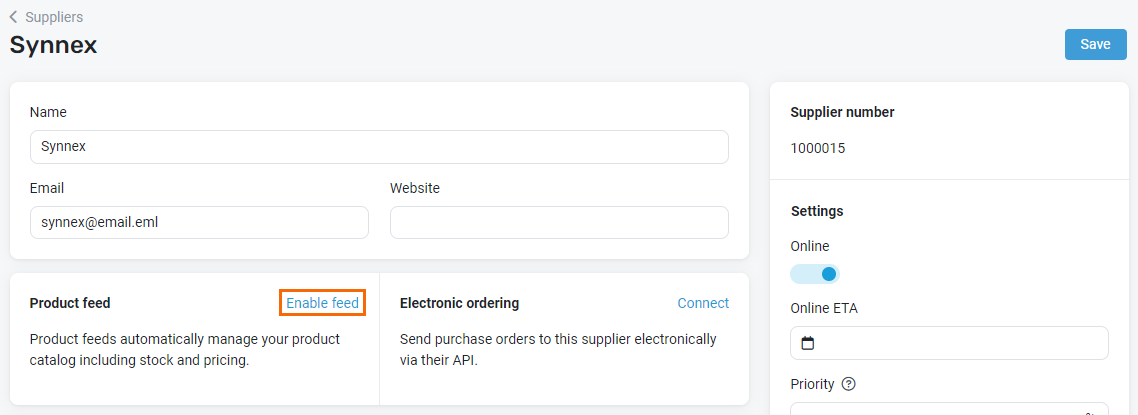Select the supplier number 1000015
1138x415 pixels.
(818, 149)
